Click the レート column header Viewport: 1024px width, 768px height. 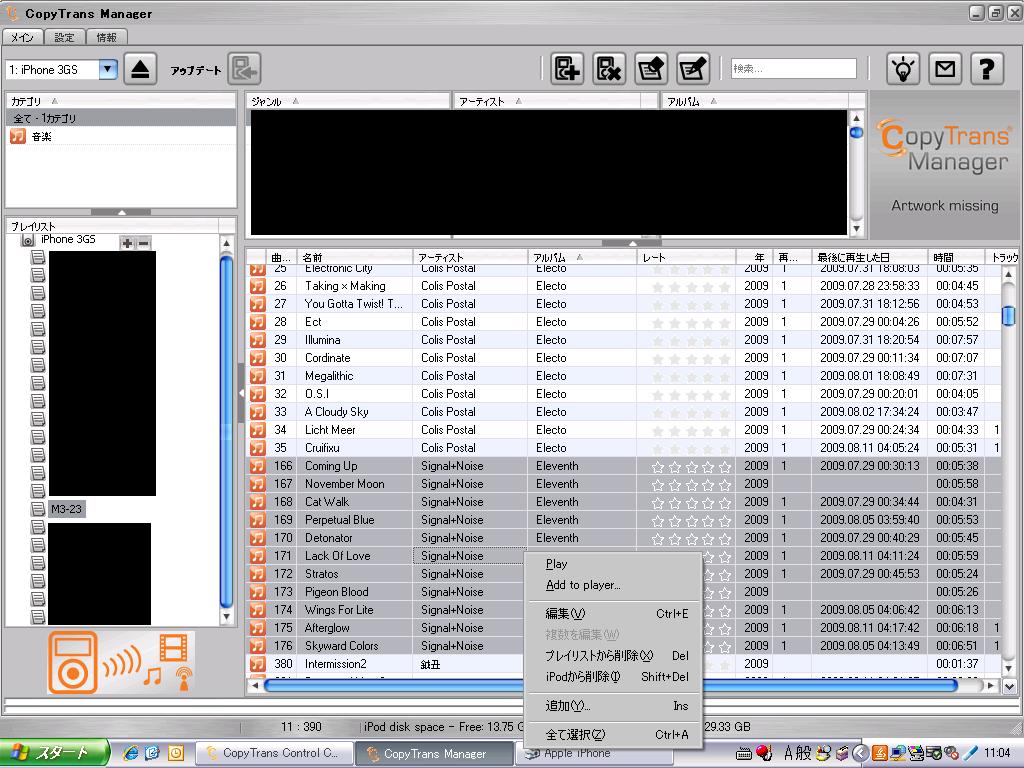click(x=686, y=257)
